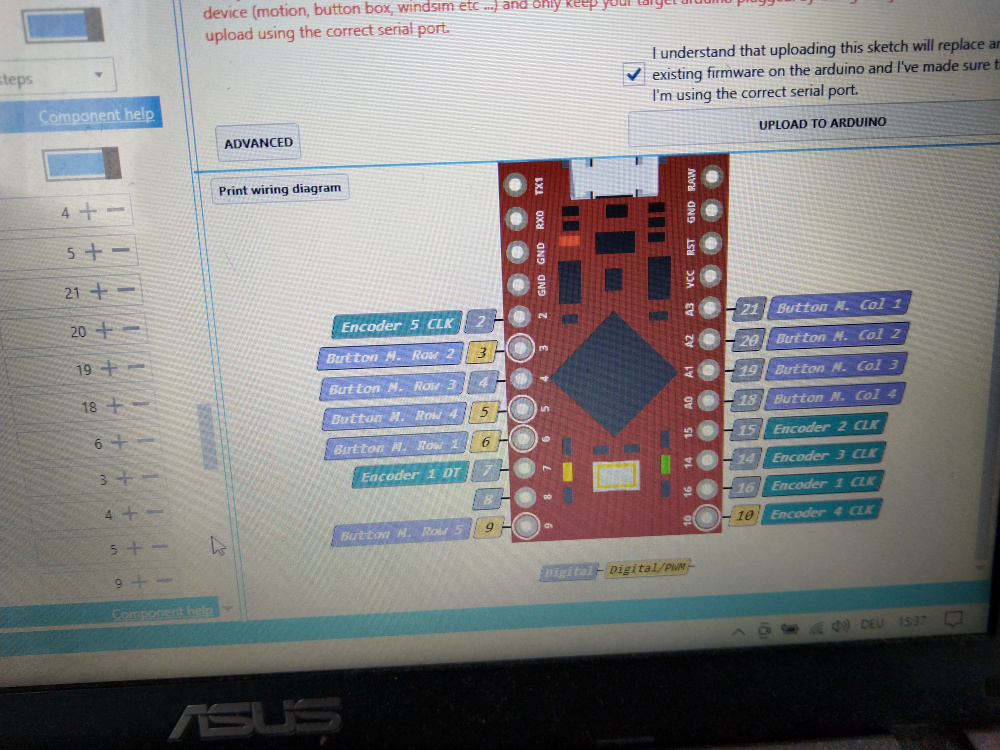Click the plus icon in row 19
Screen dimensions: 1000x750
coord(109,368)
